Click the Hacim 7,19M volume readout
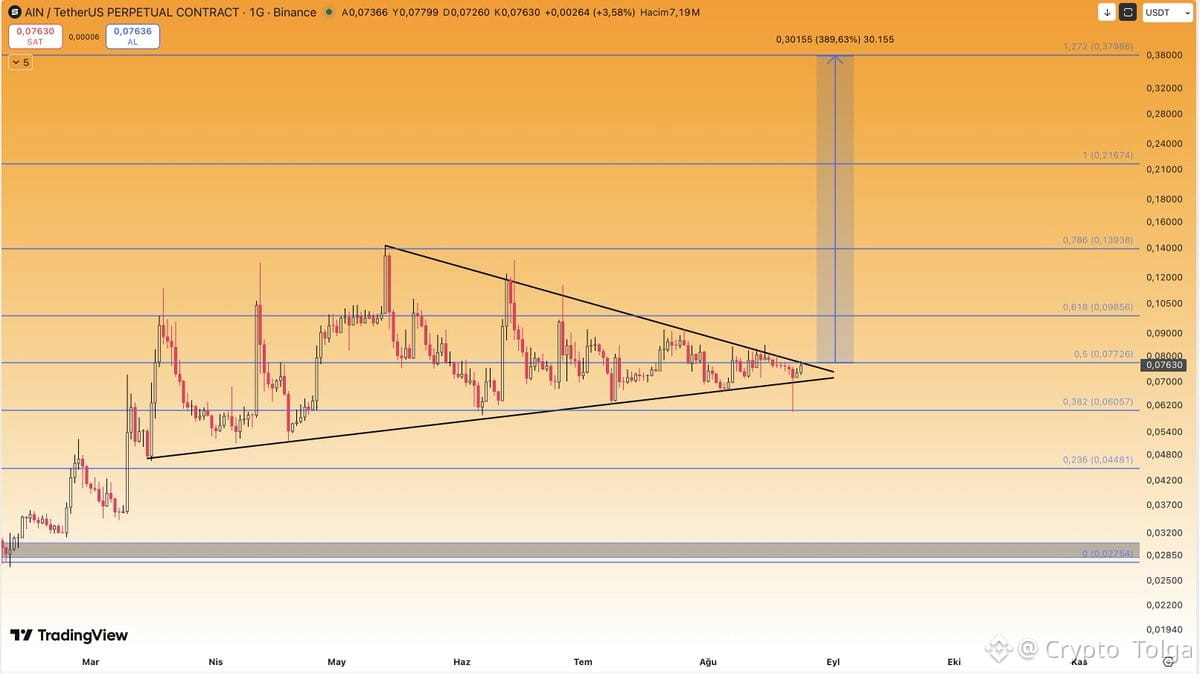This screenshot has width=1200, height=674. pos(670,12)
